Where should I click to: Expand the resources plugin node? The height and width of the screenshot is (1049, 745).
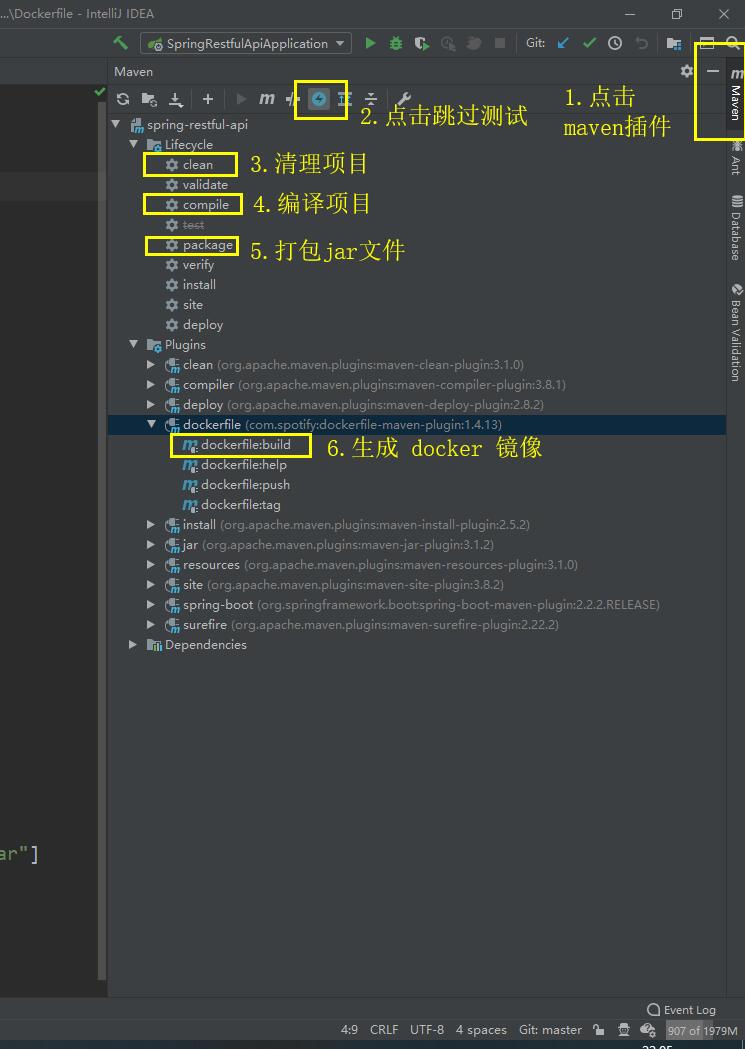[x=151, y=565]
